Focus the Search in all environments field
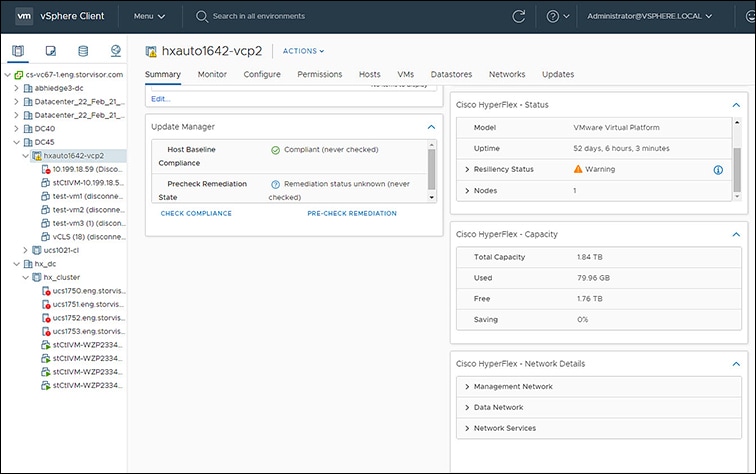The width and height of the screenshot is (756, 474). [259, 16]
